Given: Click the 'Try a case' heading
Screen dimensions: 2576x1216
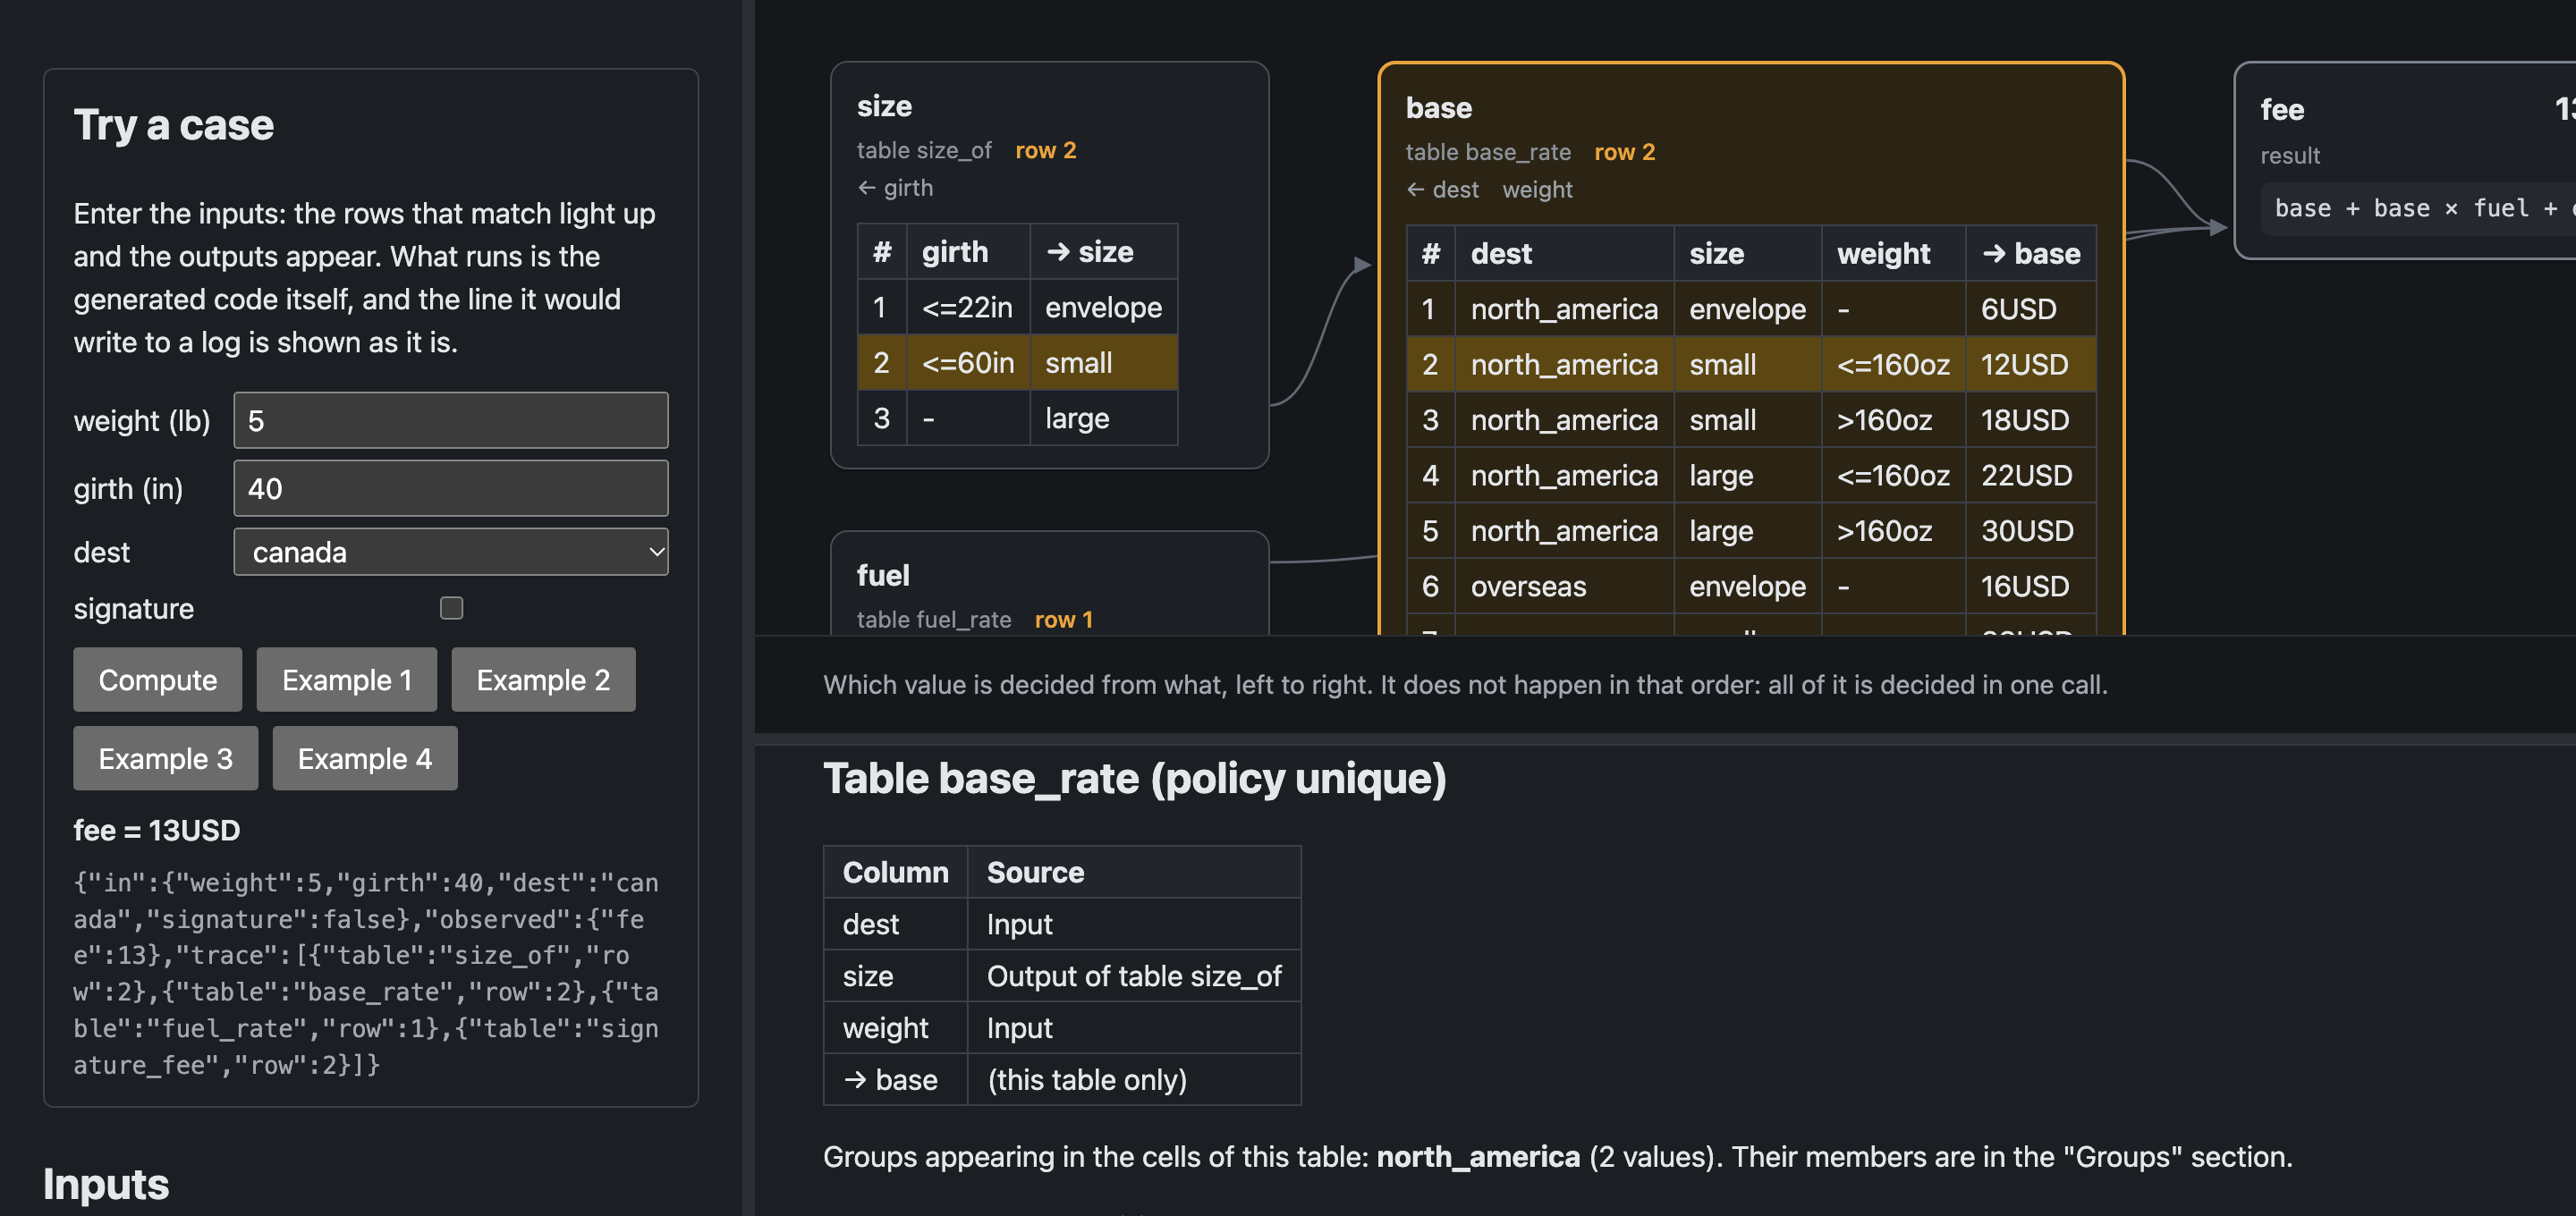Looking at the screenshot, I should (173, 126).
